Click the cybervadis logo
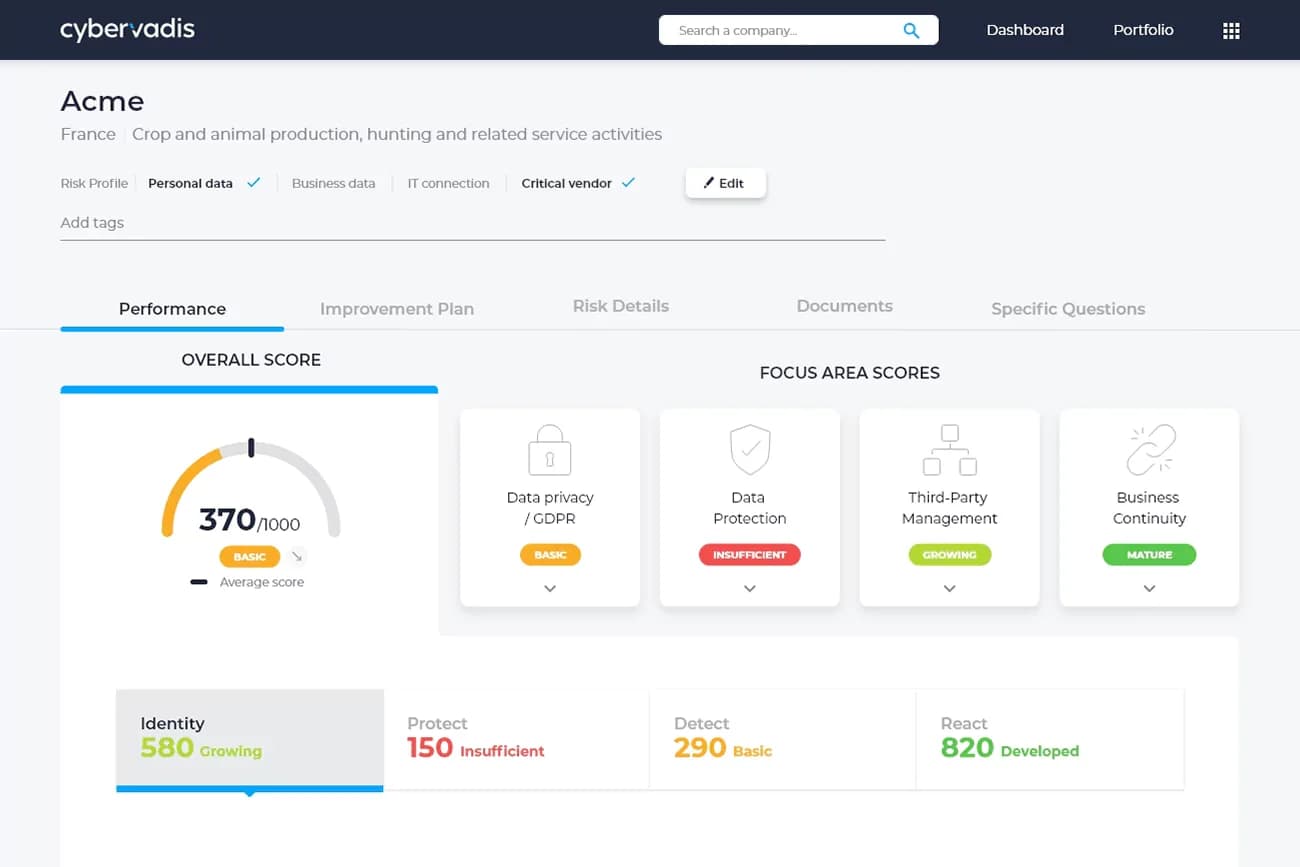The image size is (1300, 867). 127,29
